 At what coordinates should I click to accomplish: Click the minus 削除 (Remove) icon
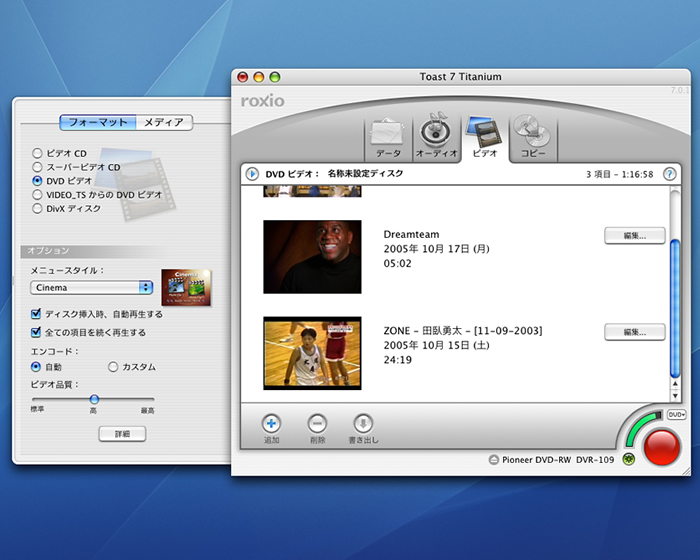pyautogui.click(x=317, y=423)
